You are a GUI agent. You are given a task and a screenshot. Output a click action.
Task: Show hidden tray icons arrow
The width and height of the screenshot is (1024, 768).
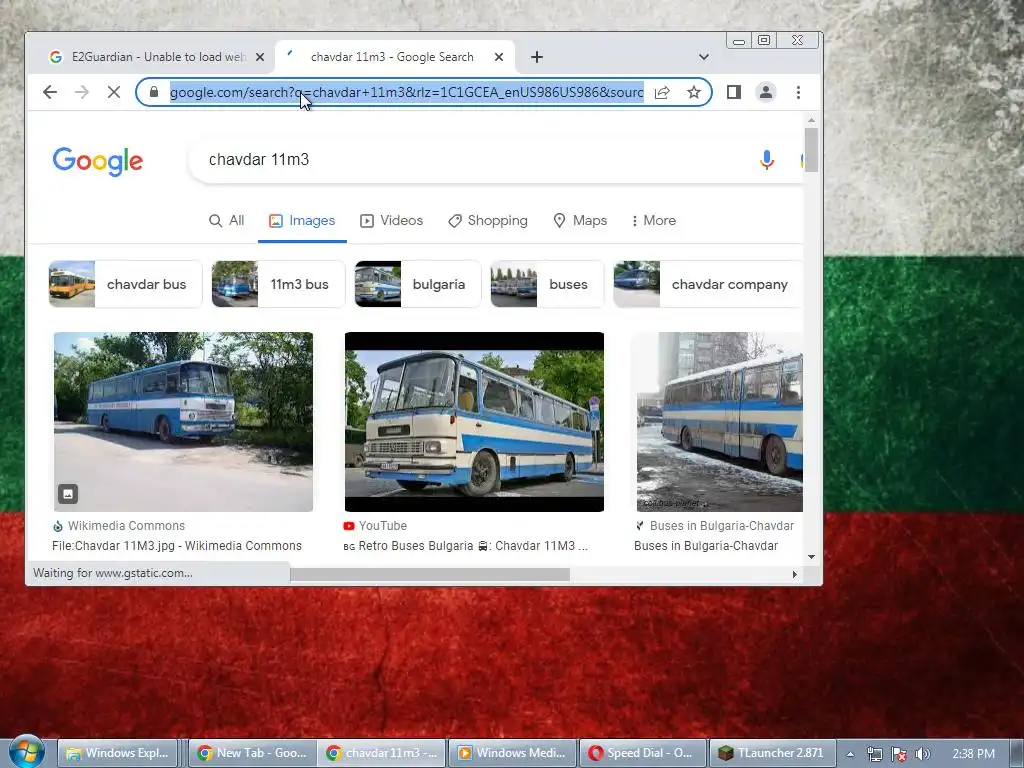tap(850, 754)
